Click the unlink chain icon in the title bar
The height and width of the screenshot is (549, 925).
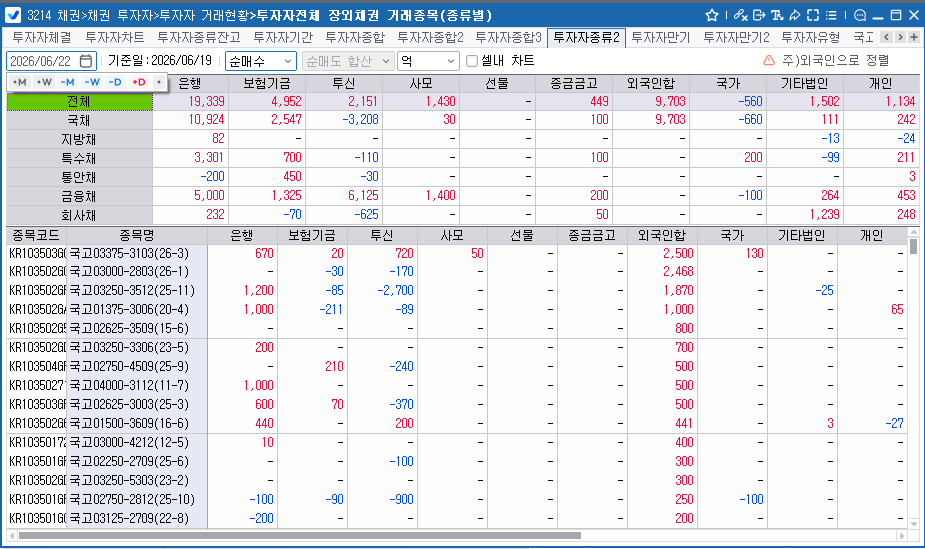pyautogui.click(x=740, y=15)
